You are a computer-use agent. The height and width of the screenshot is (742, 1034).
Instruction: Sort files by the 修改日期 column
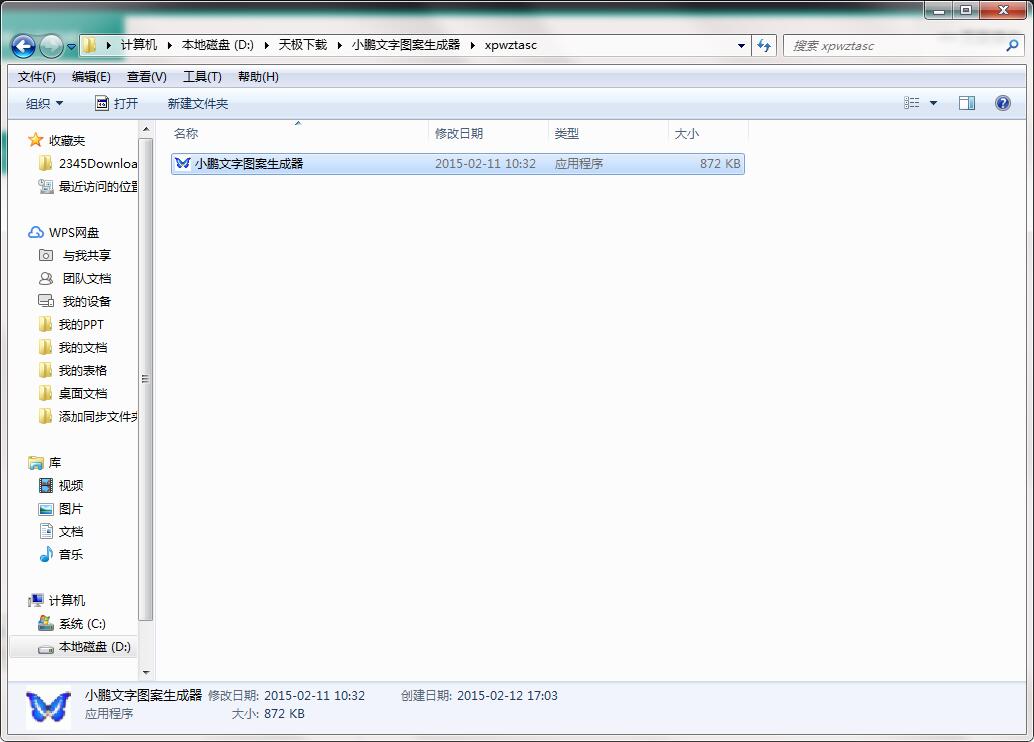(x=487, y=133)
